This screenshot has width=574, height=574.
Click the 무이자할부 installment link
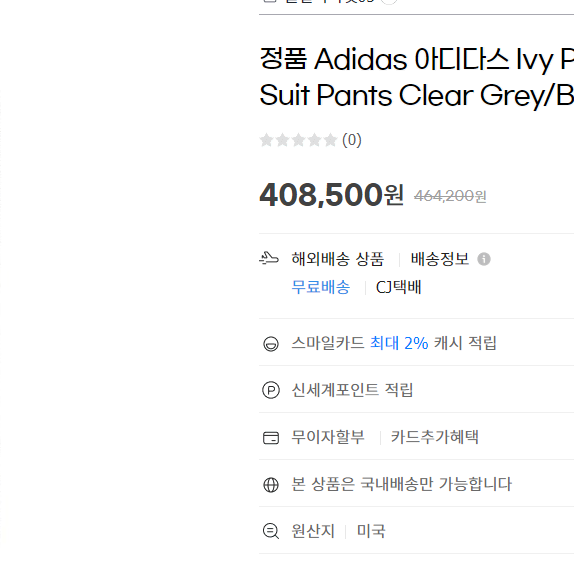click(x=328, y=437)
